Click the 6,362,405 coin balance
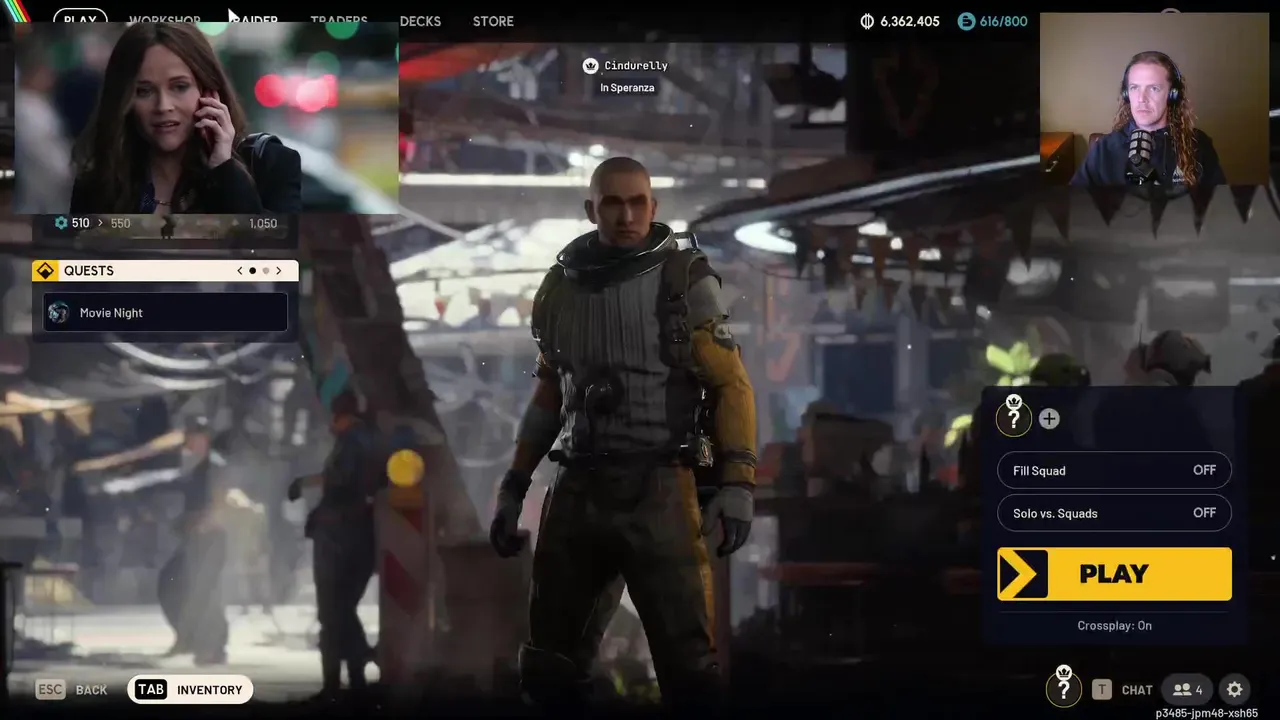This screenshot has height=720, width=1280. tap(910, 21)
